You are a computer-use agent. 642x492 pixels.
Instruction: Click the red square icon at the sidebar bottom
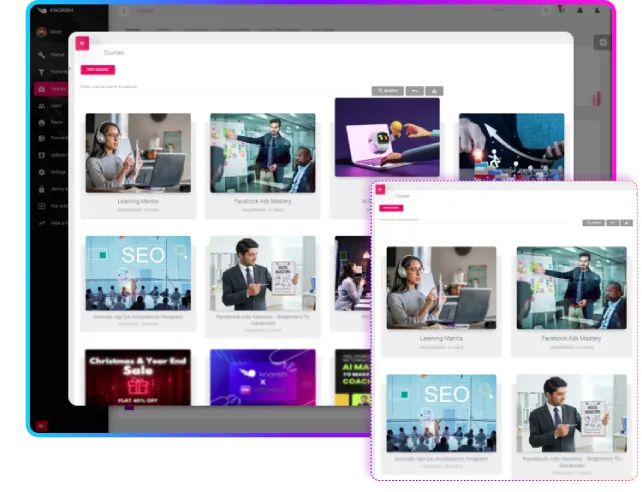point(41,426)
